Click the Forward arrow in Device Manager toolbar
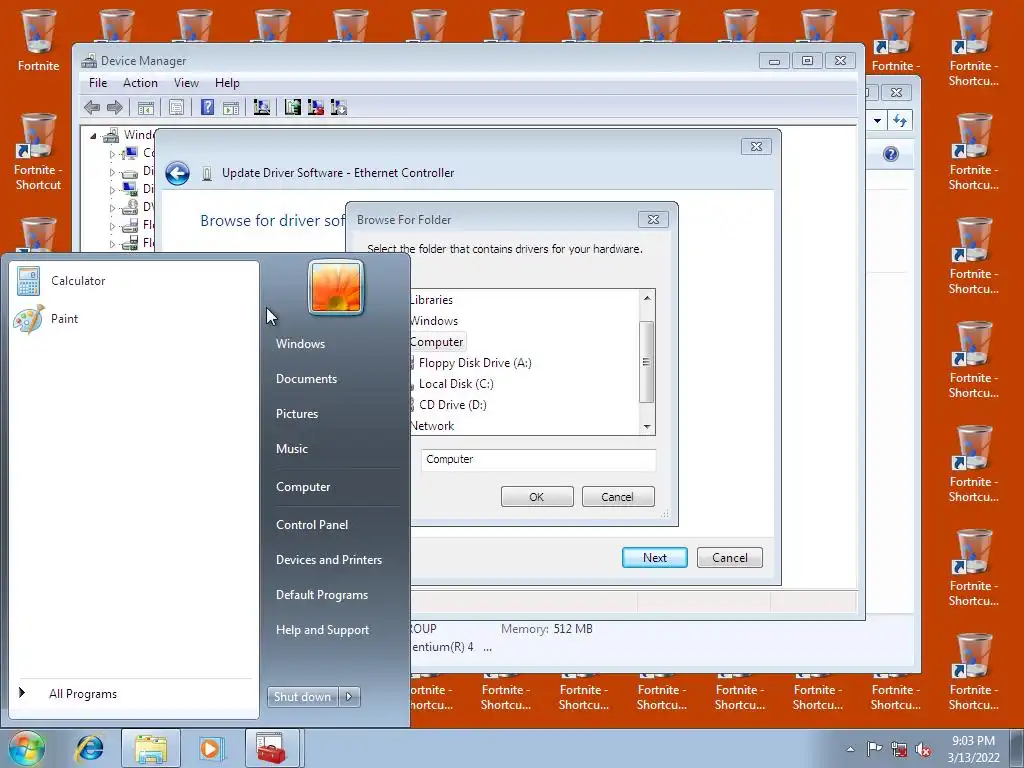Viewport: 1024px width, 768px height. (x=115, y=107)
